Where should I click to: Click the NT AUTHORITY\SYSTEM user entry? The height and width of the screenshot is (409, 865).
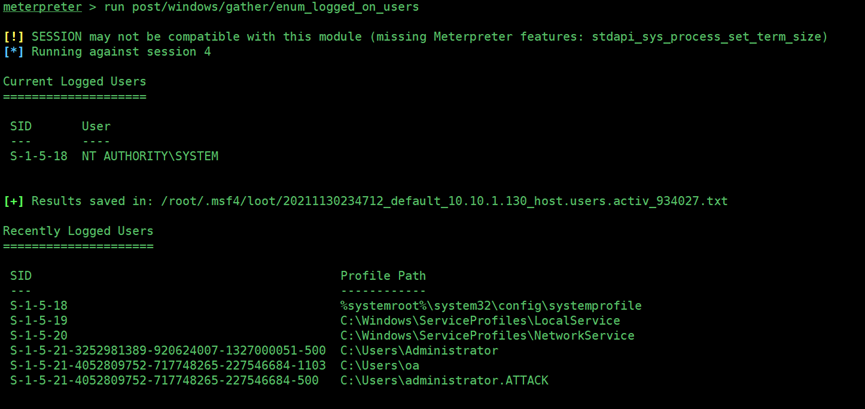(150, 156)
